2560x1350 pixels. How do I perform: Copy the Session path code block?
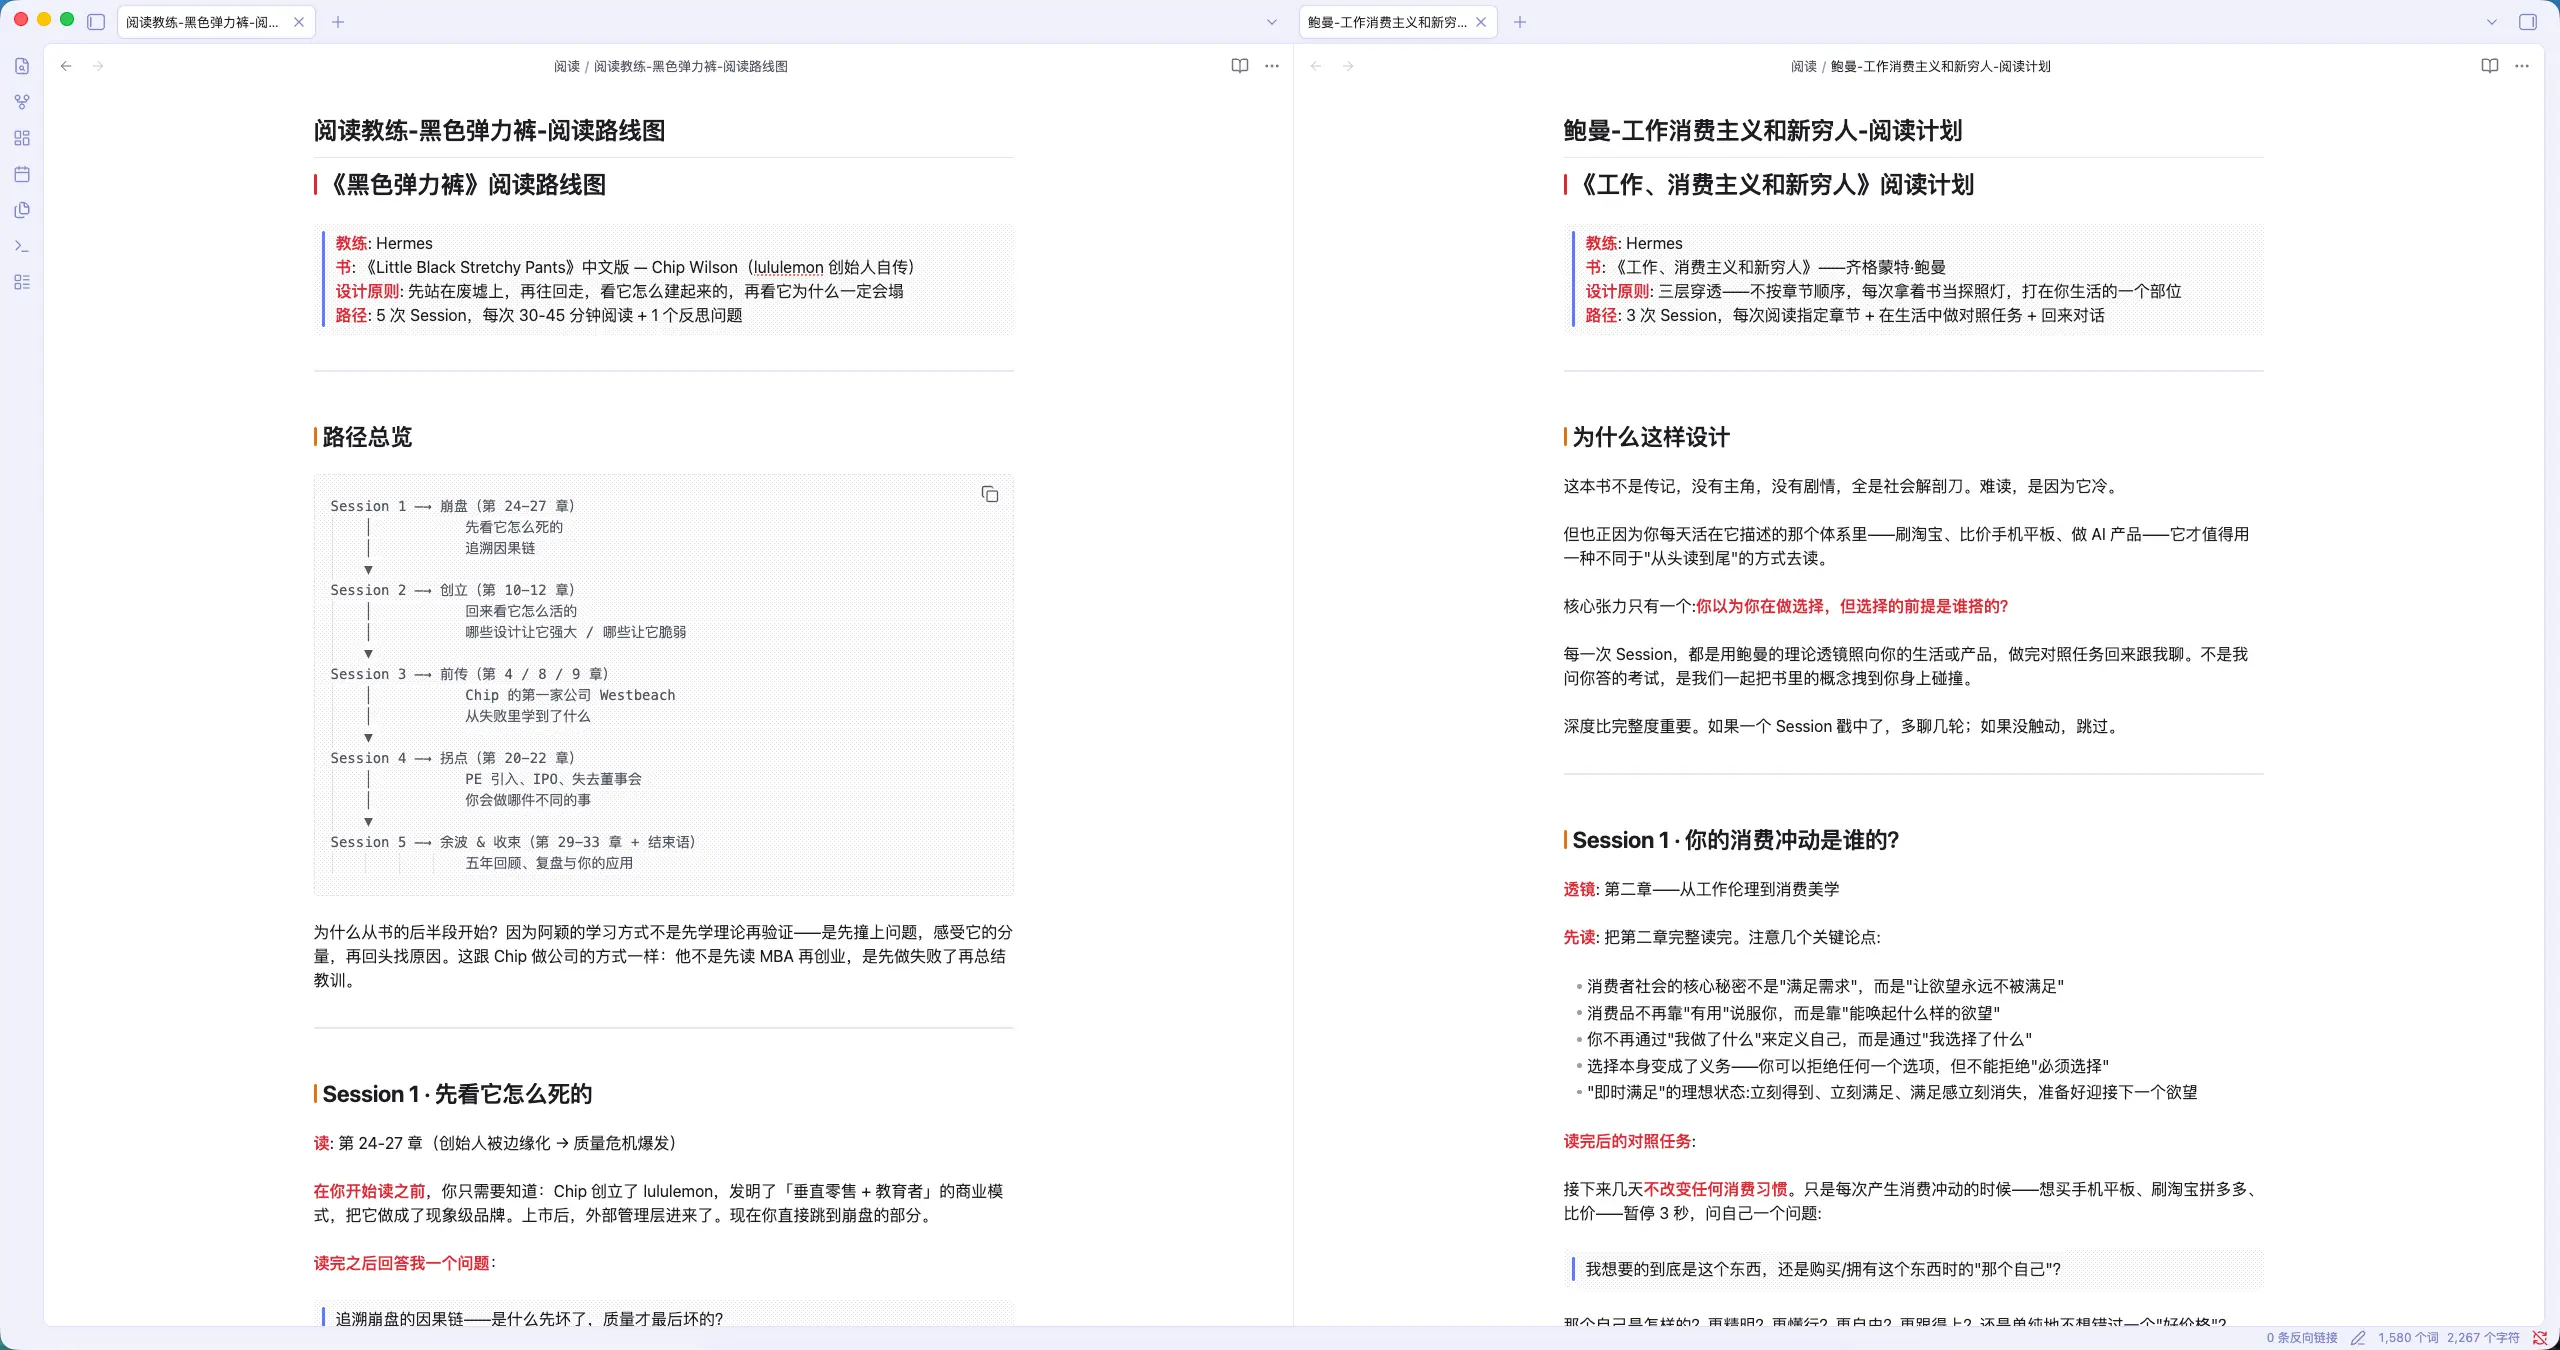990,494
